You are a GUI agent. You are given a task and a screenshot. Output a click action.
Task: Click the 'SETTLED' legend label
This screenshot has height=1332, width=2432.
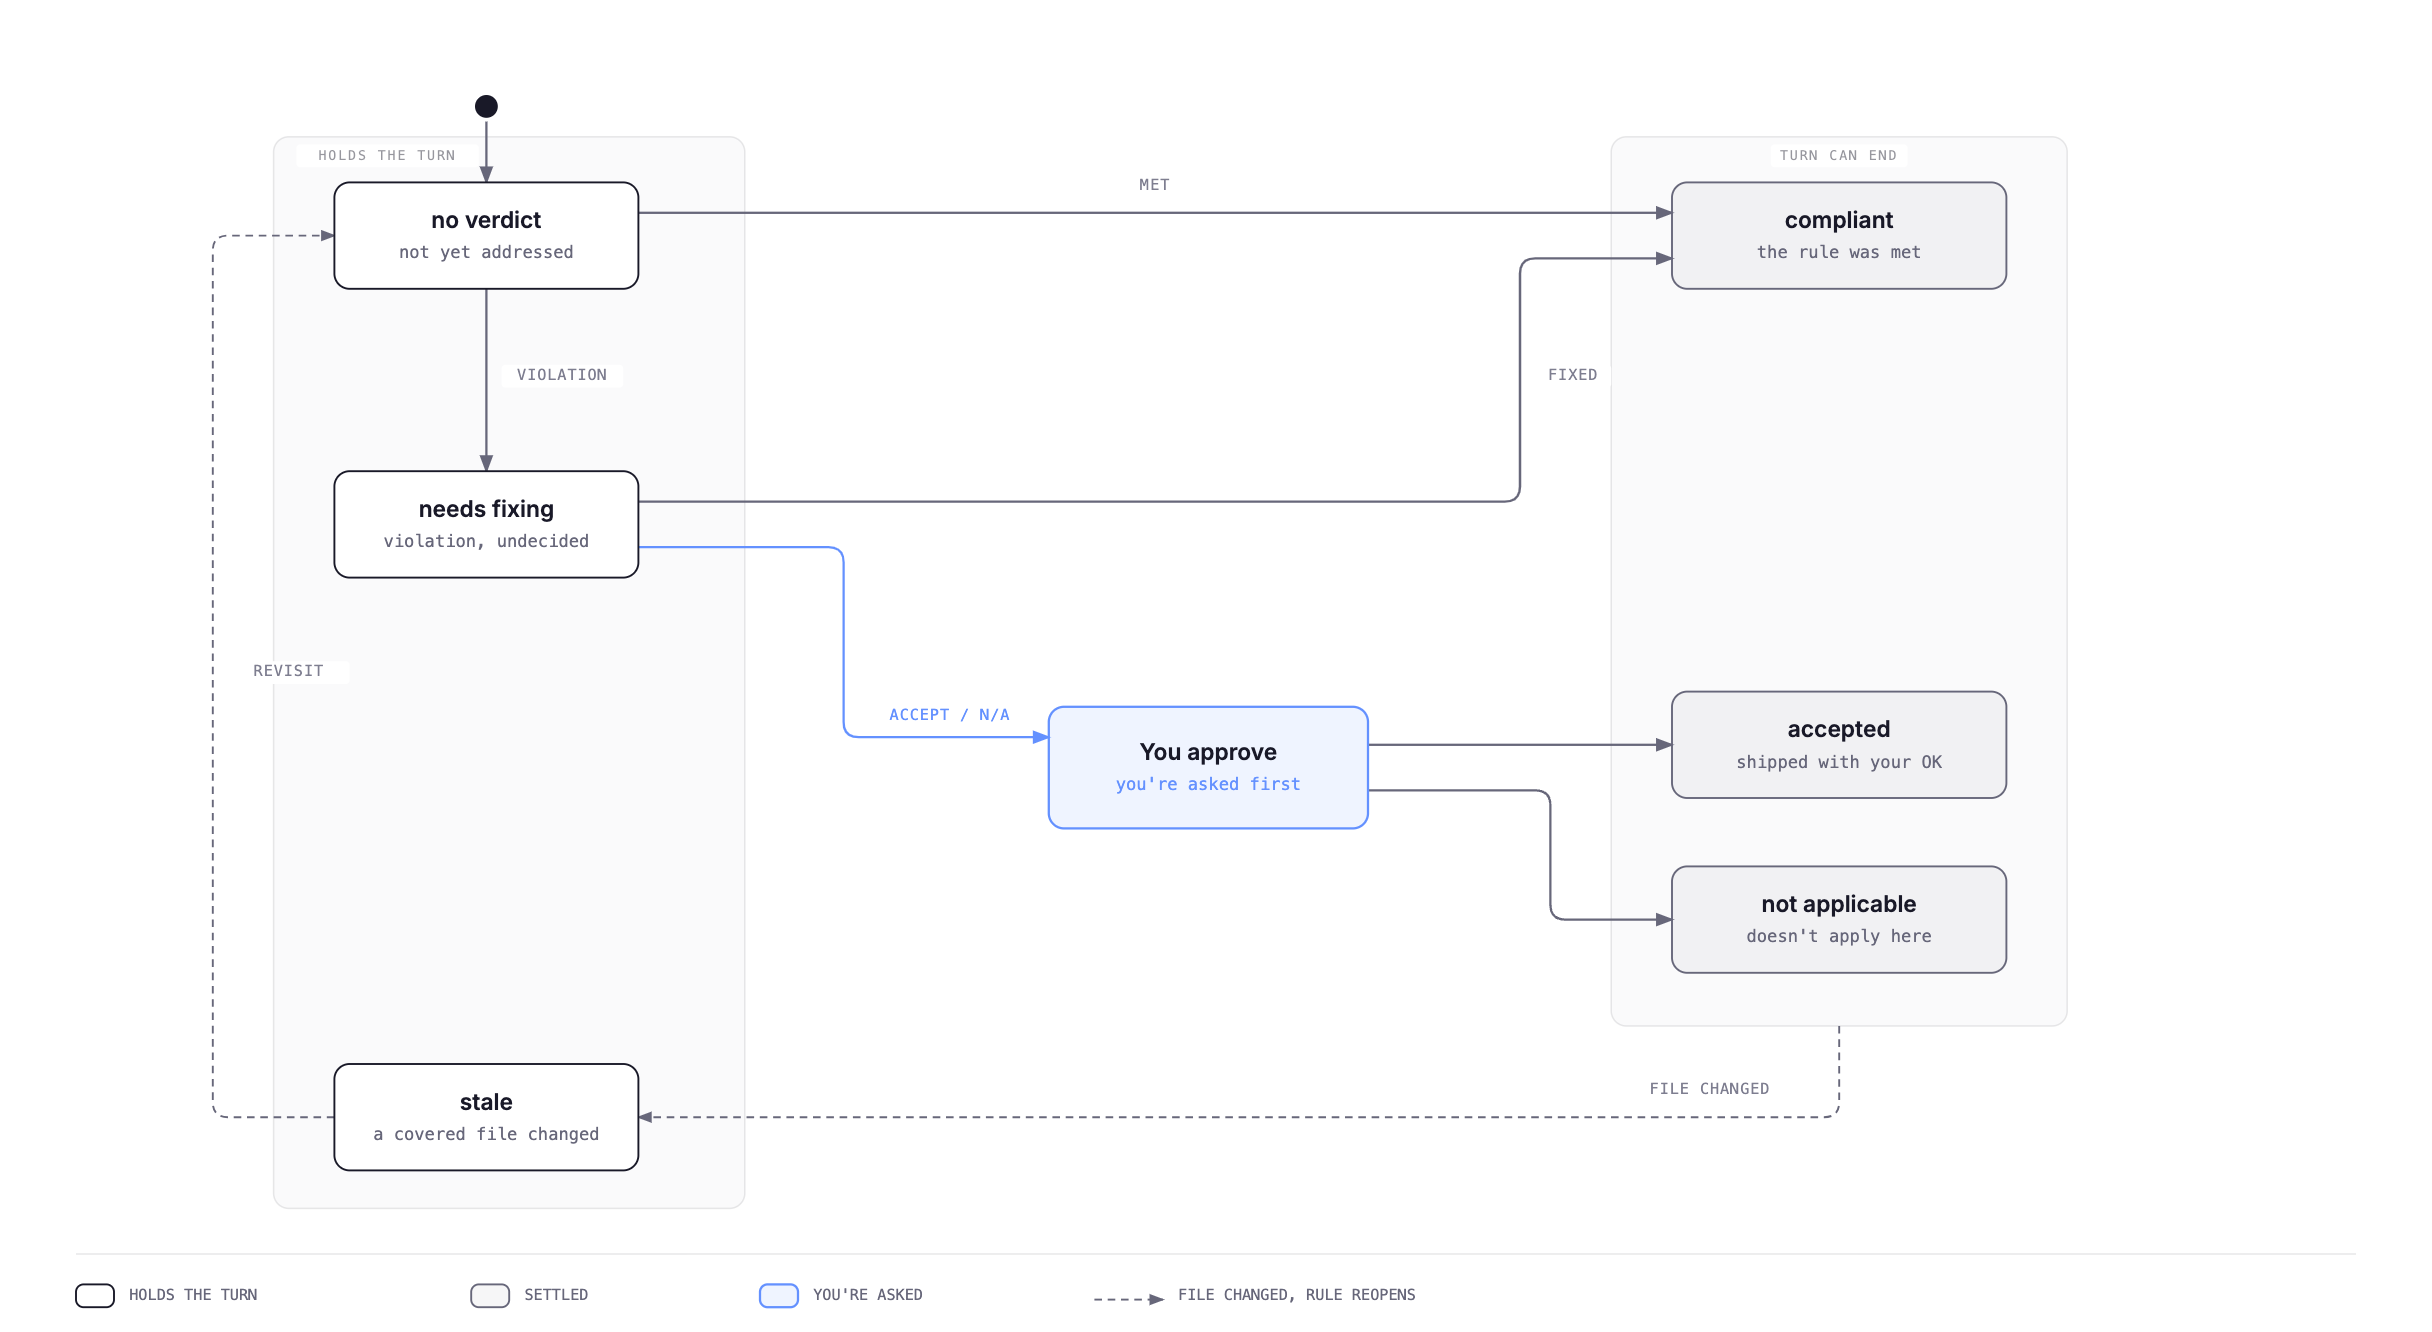pos(556,1295)
